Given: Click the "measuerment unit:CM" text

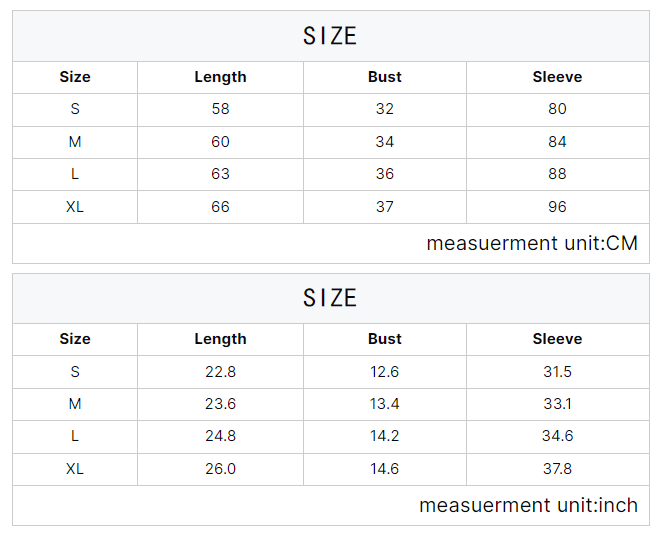Looking at the screenshot, I should point(531,243).
